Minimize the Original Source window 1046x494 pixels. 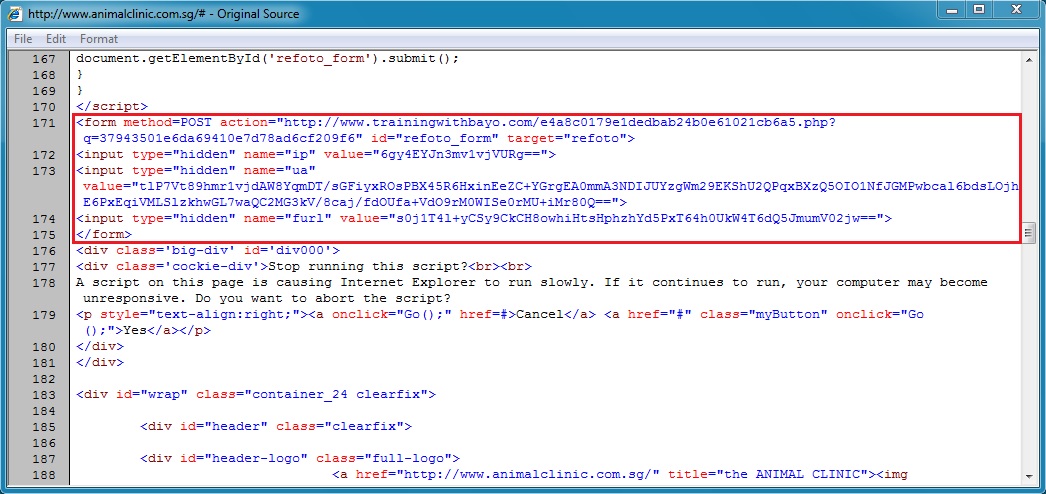951,10
